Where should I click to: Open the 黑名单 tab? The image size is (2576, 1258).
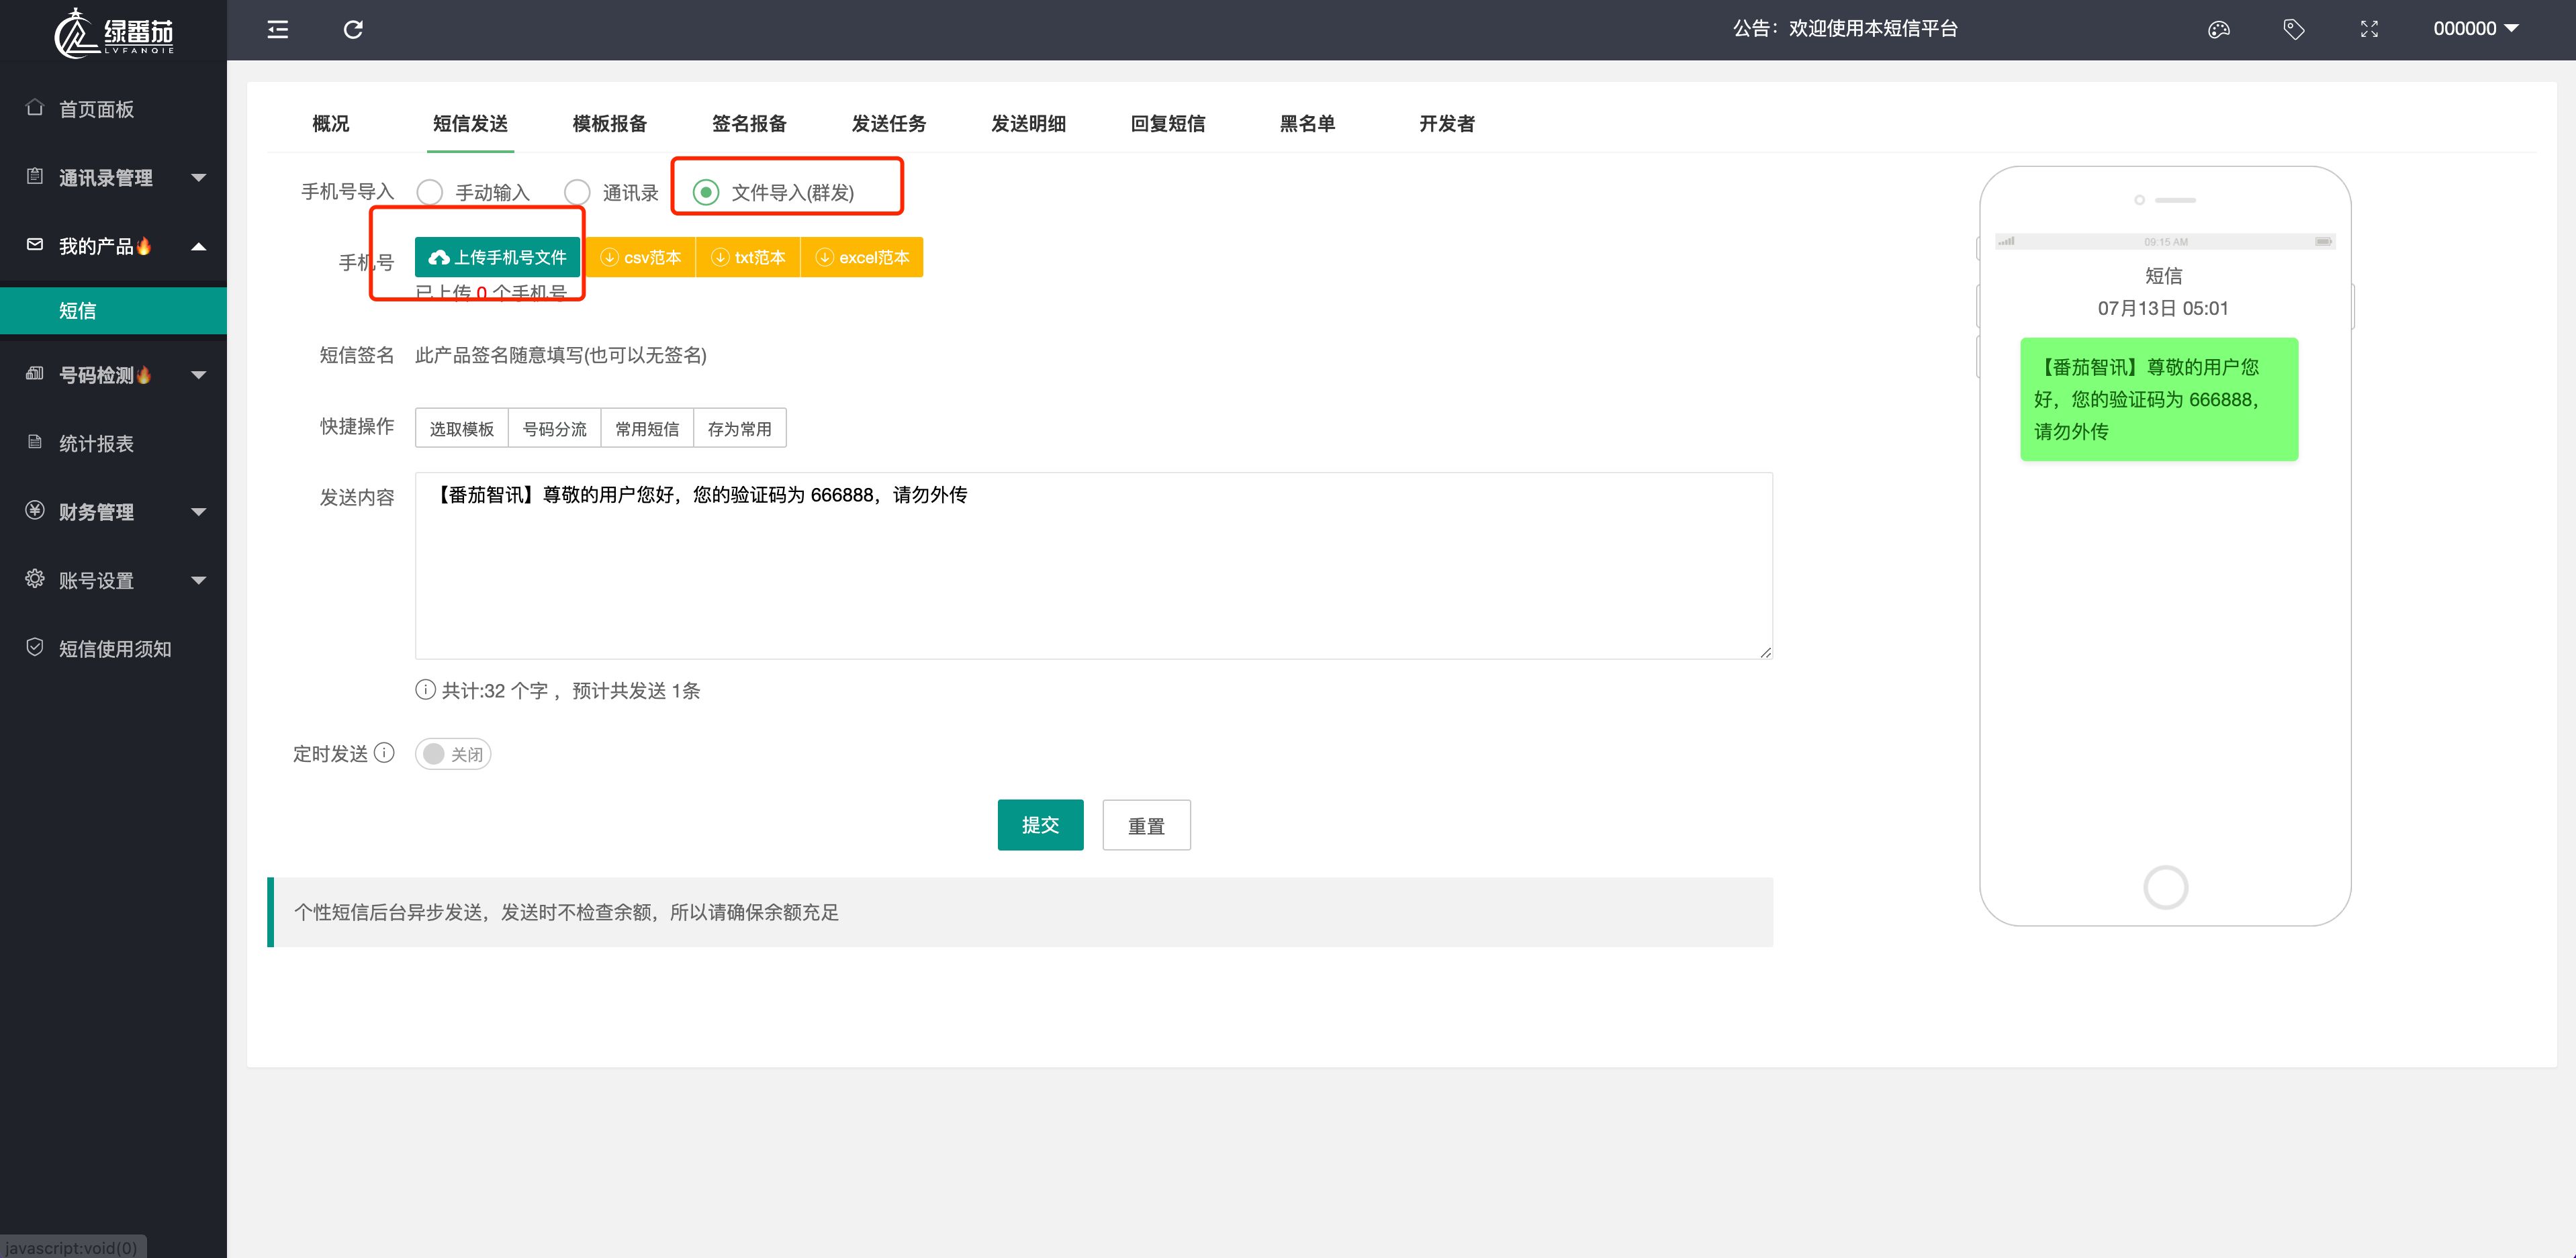click(x=1307, y=124)
